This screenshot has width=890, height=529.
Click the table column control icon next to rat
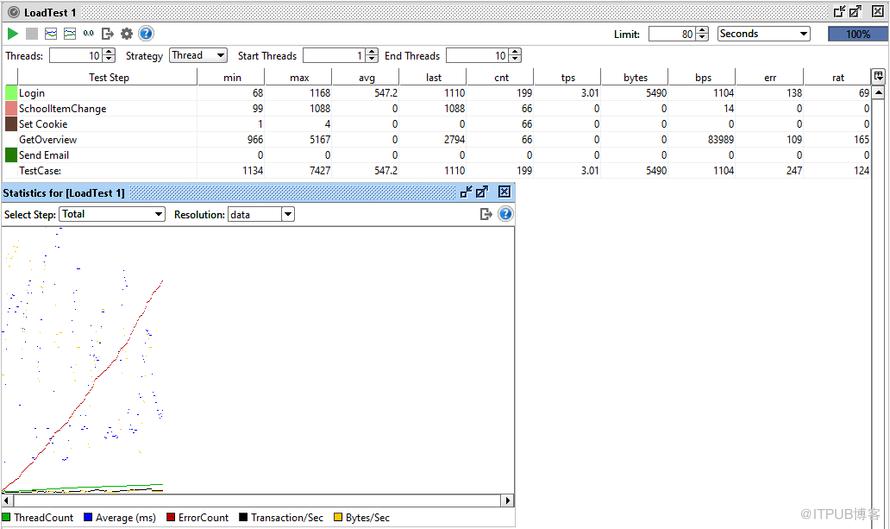(878, 76)
